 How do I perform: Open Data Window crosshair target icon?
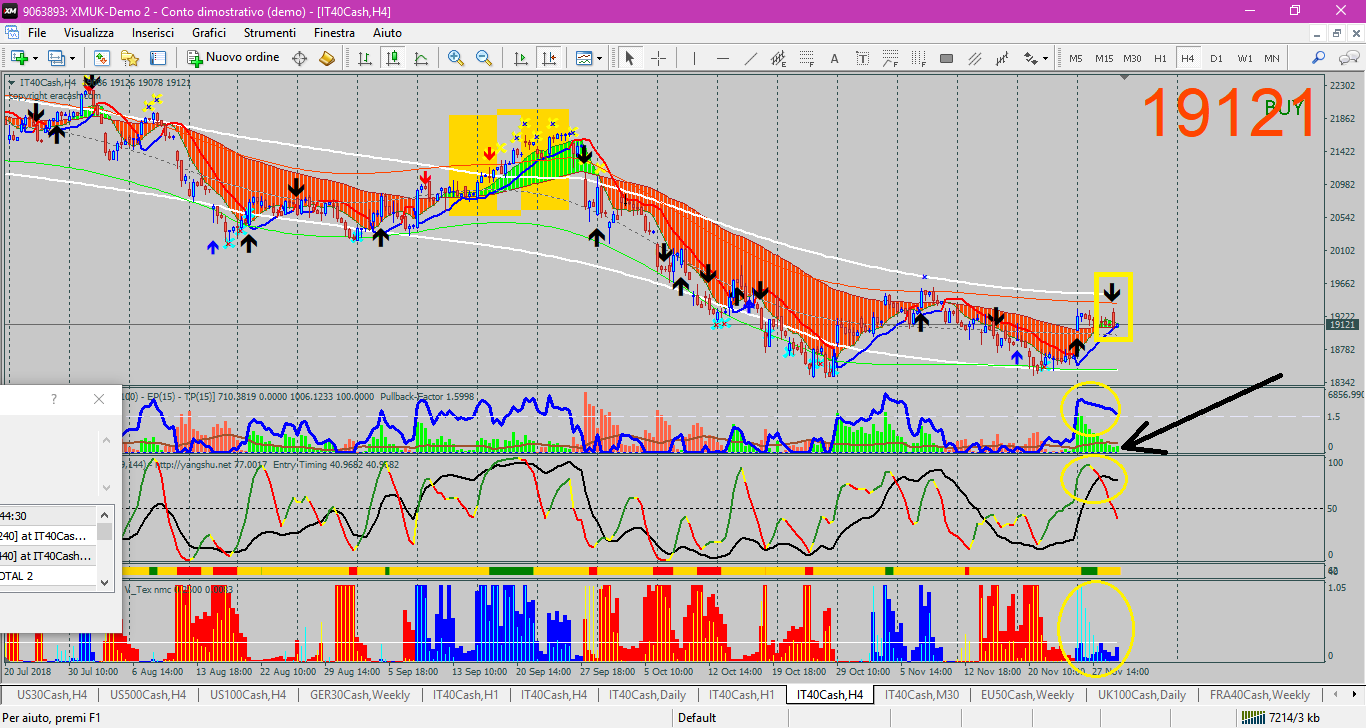(299, 58)
